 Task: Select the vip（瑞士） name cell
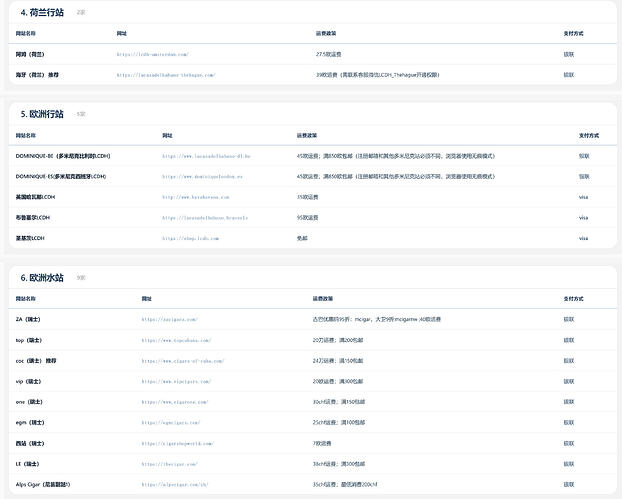point(29,382)
